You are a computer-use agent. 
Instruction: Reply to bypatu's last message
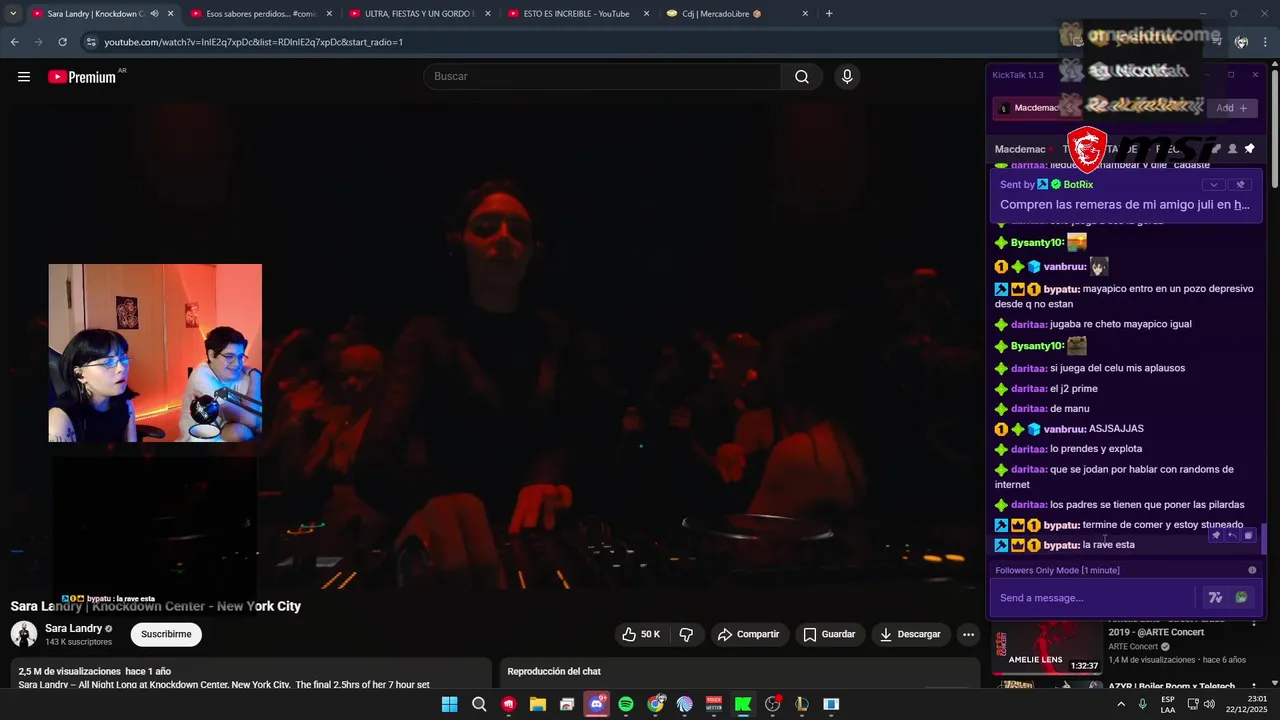(1232, 535)
